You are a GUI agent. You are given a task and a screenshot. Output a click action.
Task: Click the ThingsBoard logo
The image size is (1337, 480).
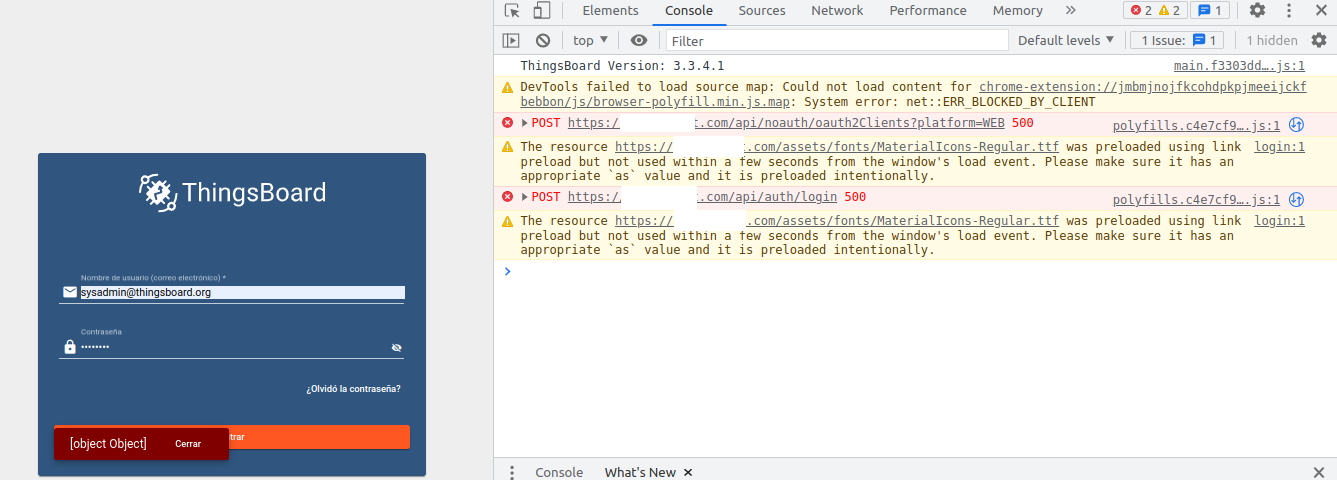pos(232,192)
